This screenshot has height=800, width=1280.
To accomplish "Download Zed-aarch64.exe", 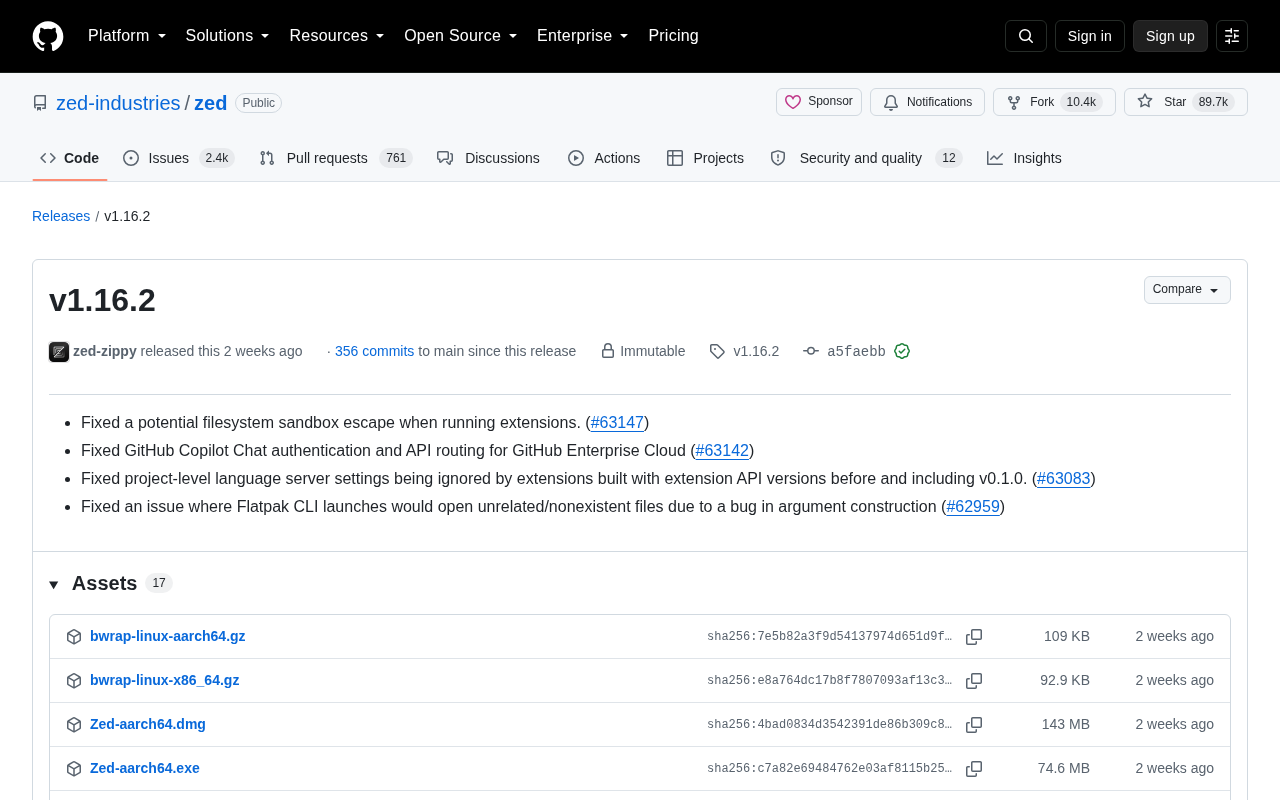I will click(145, 768).
